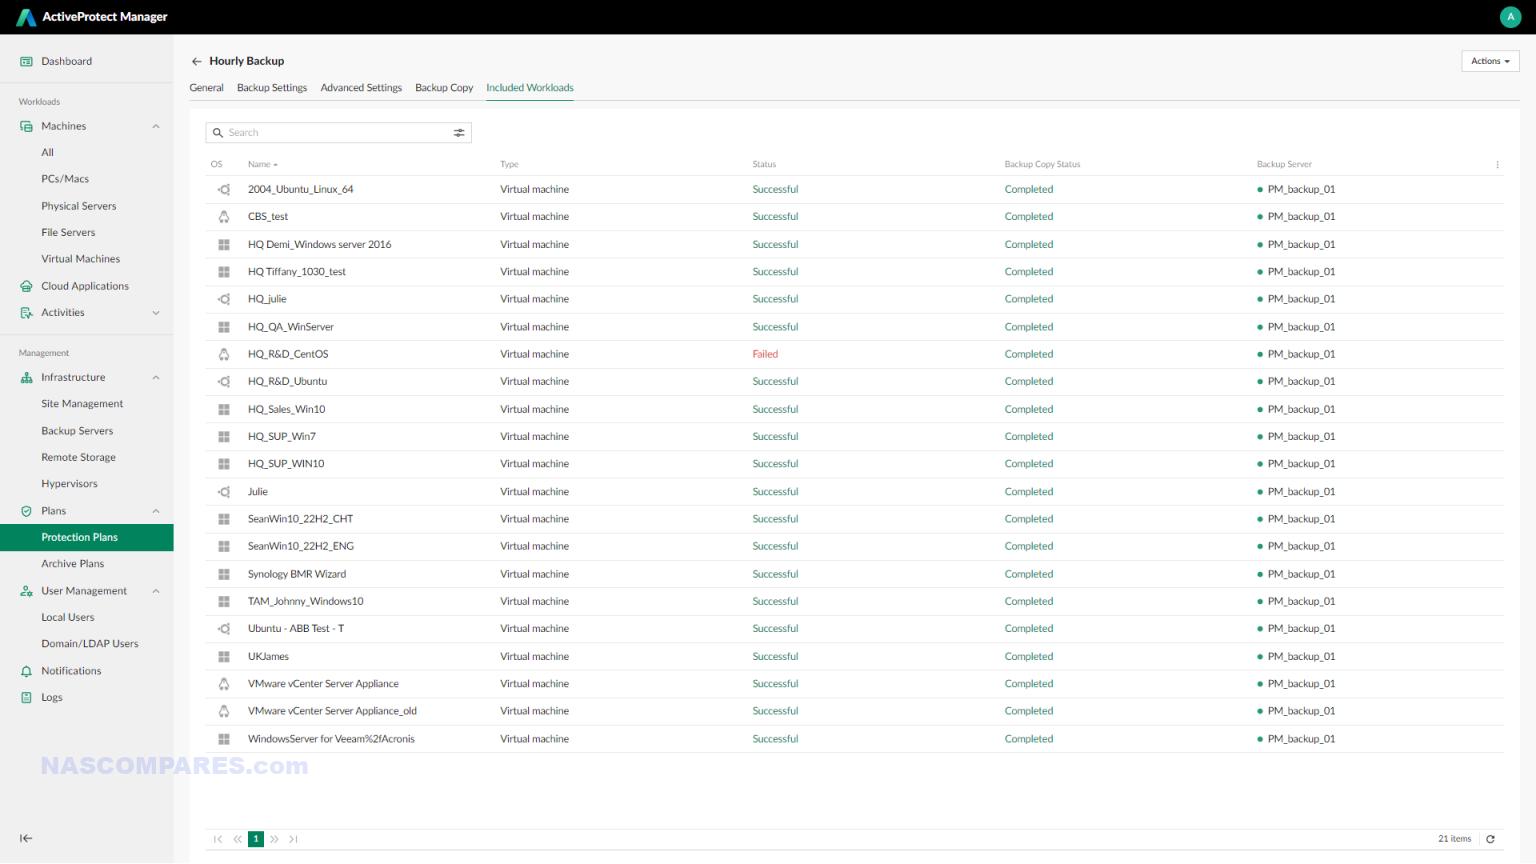Toggle the Name column sort order
1536x864 pixels.
click(262, 164)
